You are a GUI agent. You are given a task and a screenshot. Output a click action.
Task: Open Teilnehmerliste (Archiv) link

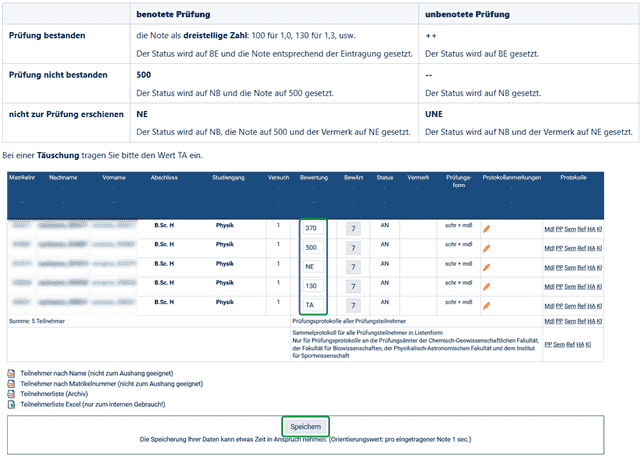54,394
